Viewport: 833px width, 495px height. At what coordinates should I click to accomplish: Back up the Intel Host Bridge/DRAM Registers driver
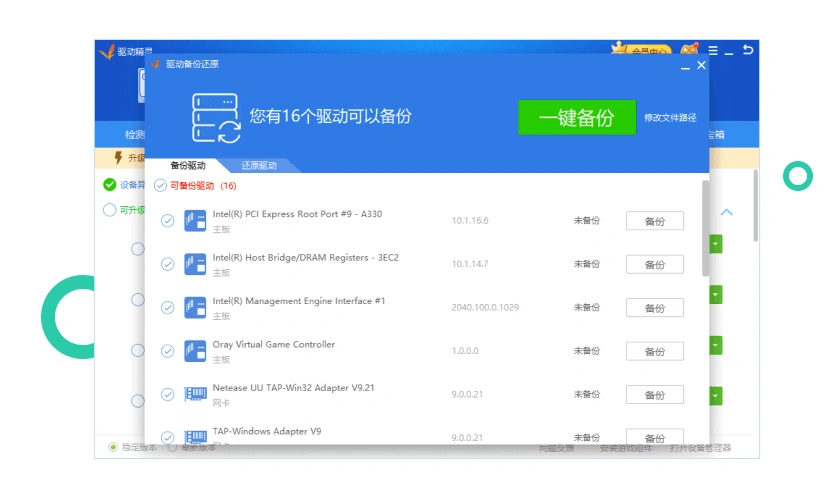tap(654, 264)
